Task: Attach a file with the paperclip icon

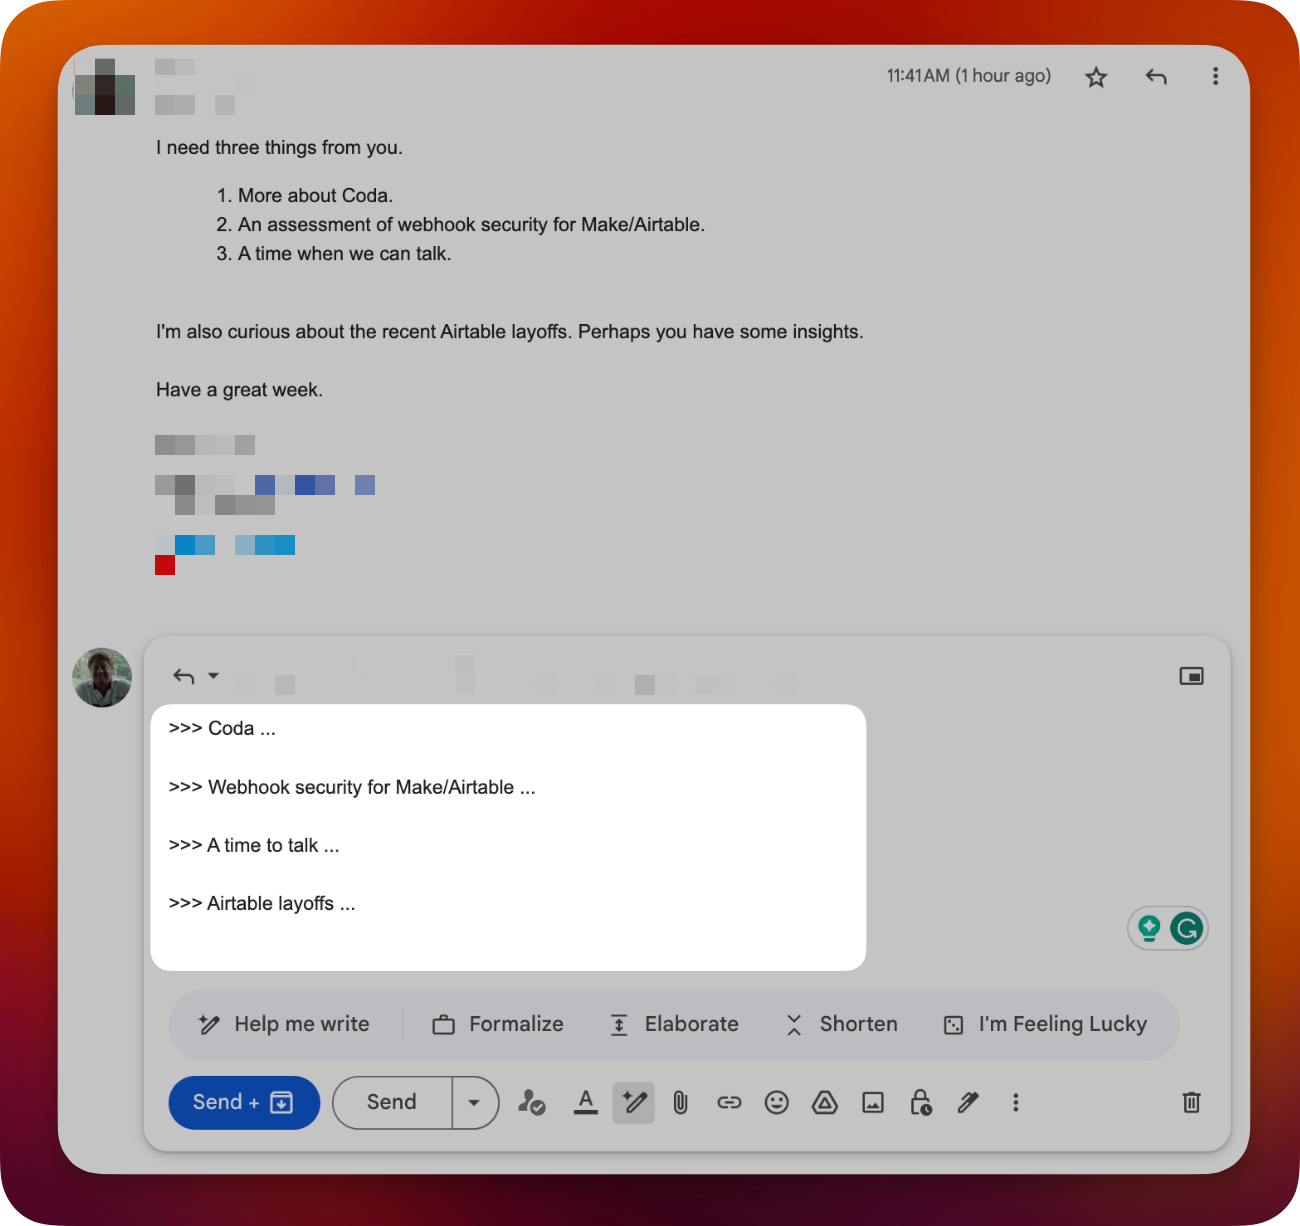Action: click(x=680, y=1102)
